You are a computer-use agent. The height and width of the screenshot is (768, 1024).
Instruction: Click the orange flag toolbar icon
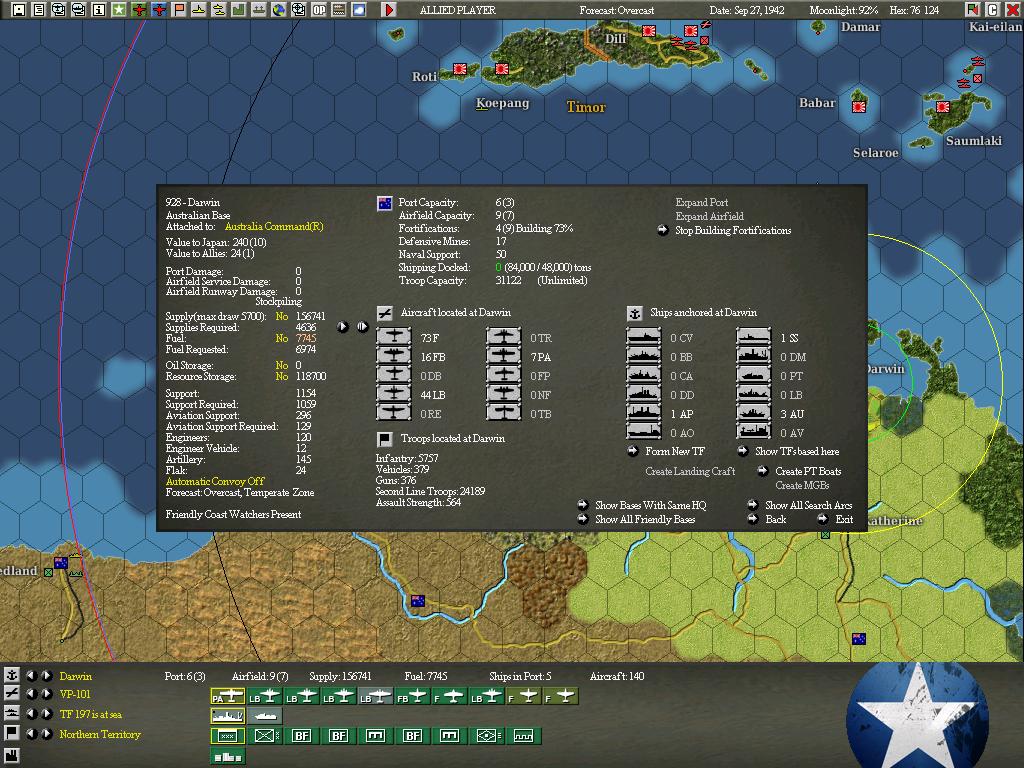tap(178, 9)
